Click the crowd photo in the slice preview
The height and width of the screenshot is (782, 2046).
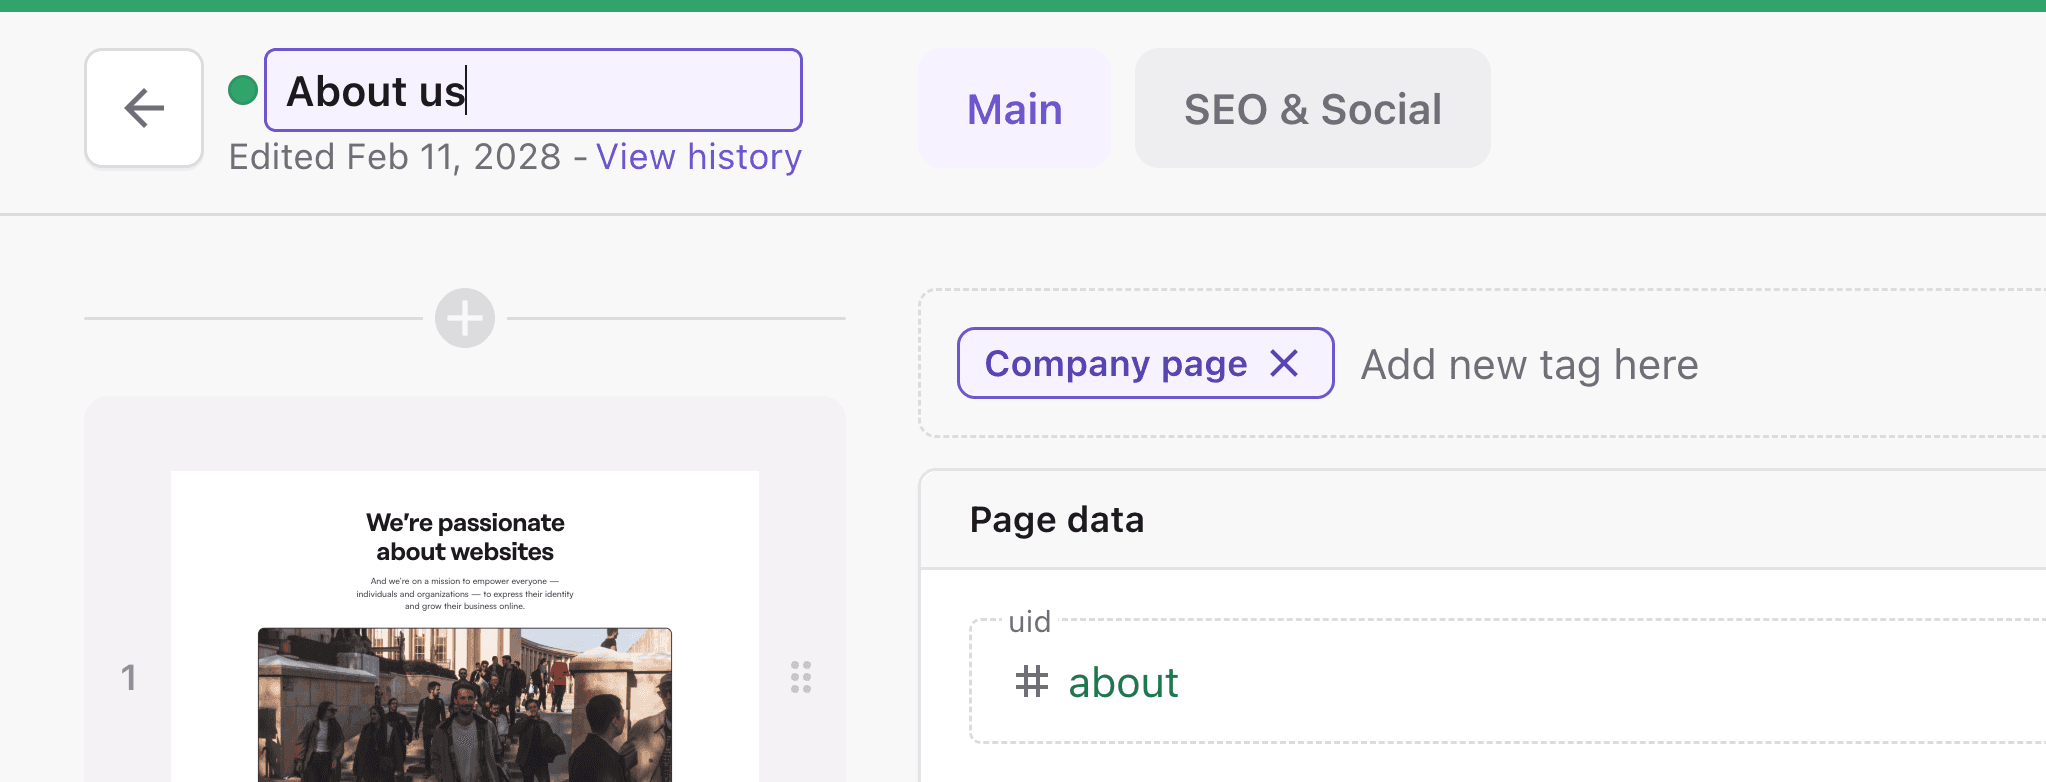pos(466,705)
